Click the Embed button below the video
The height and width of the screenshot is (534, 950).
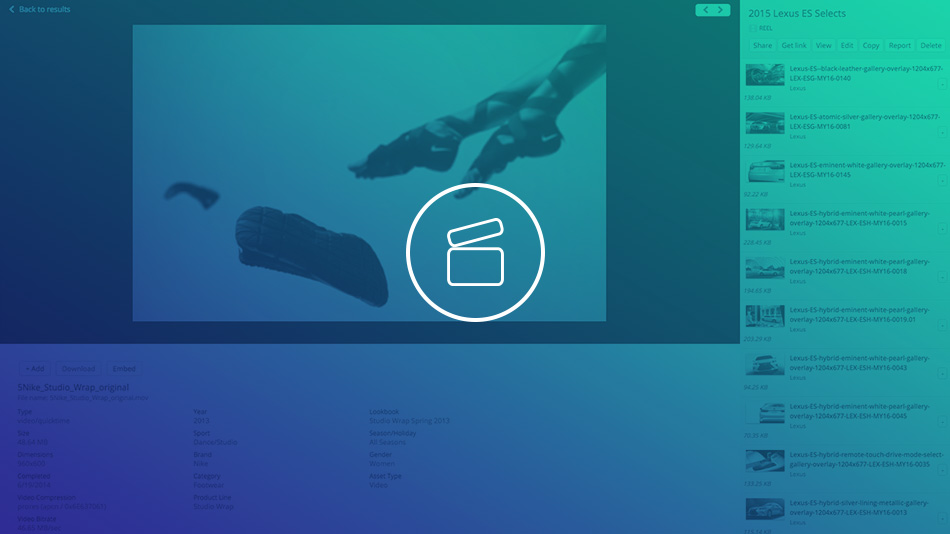click(124, 368)
